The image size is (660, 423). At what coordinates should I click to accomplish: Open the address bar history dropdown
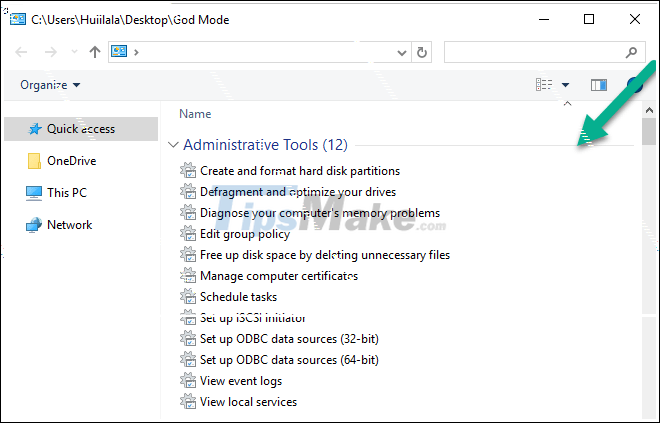(x=402, y=53)
